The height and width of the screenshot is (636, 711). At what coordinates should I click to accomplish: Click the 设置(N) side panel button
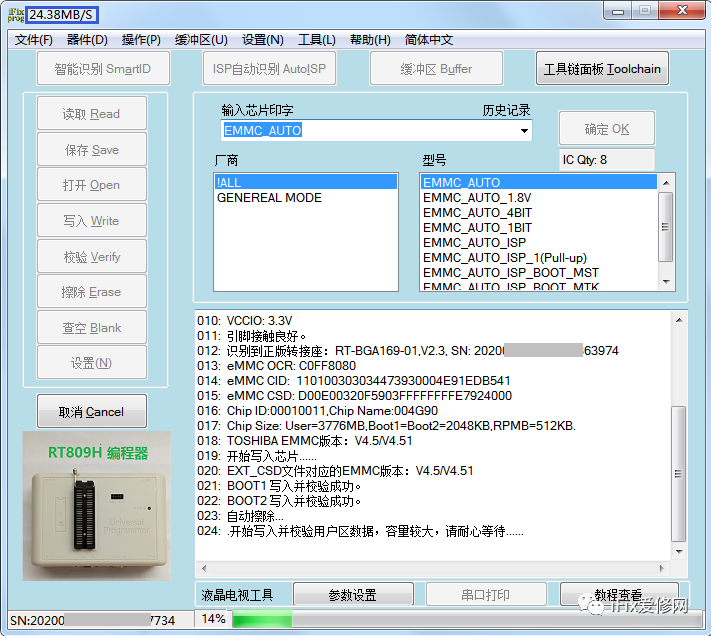pyautogui.click(x=92, y=363)
